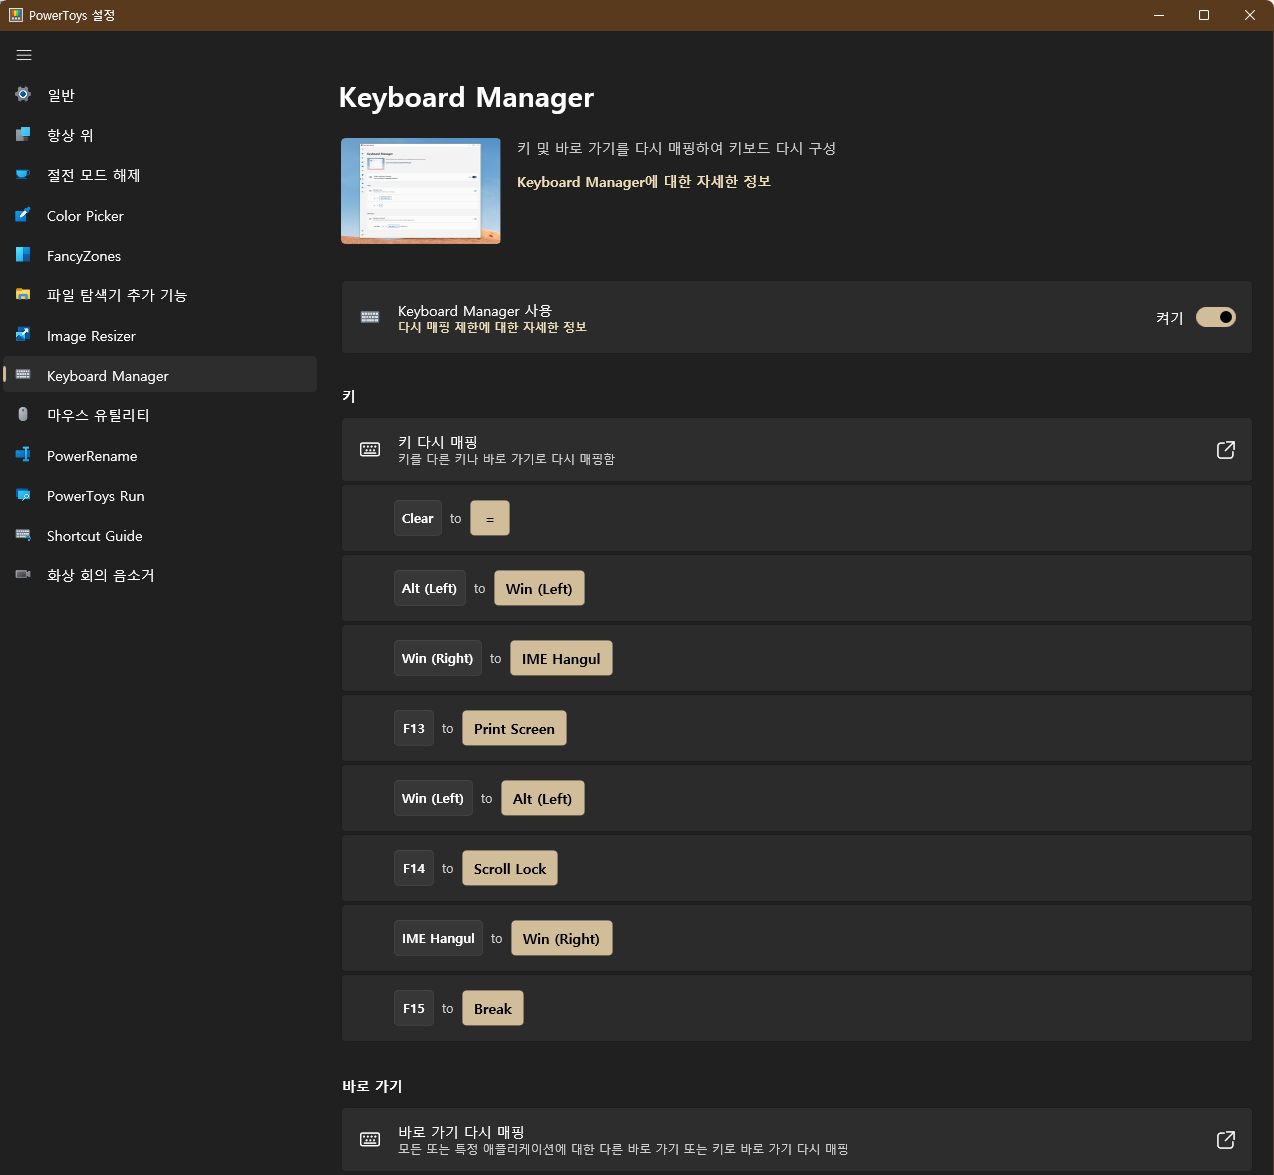This screenshot has width=1274, height=1175.
Task: Open the Shortcut Guide page
Action: pos(160,535)
